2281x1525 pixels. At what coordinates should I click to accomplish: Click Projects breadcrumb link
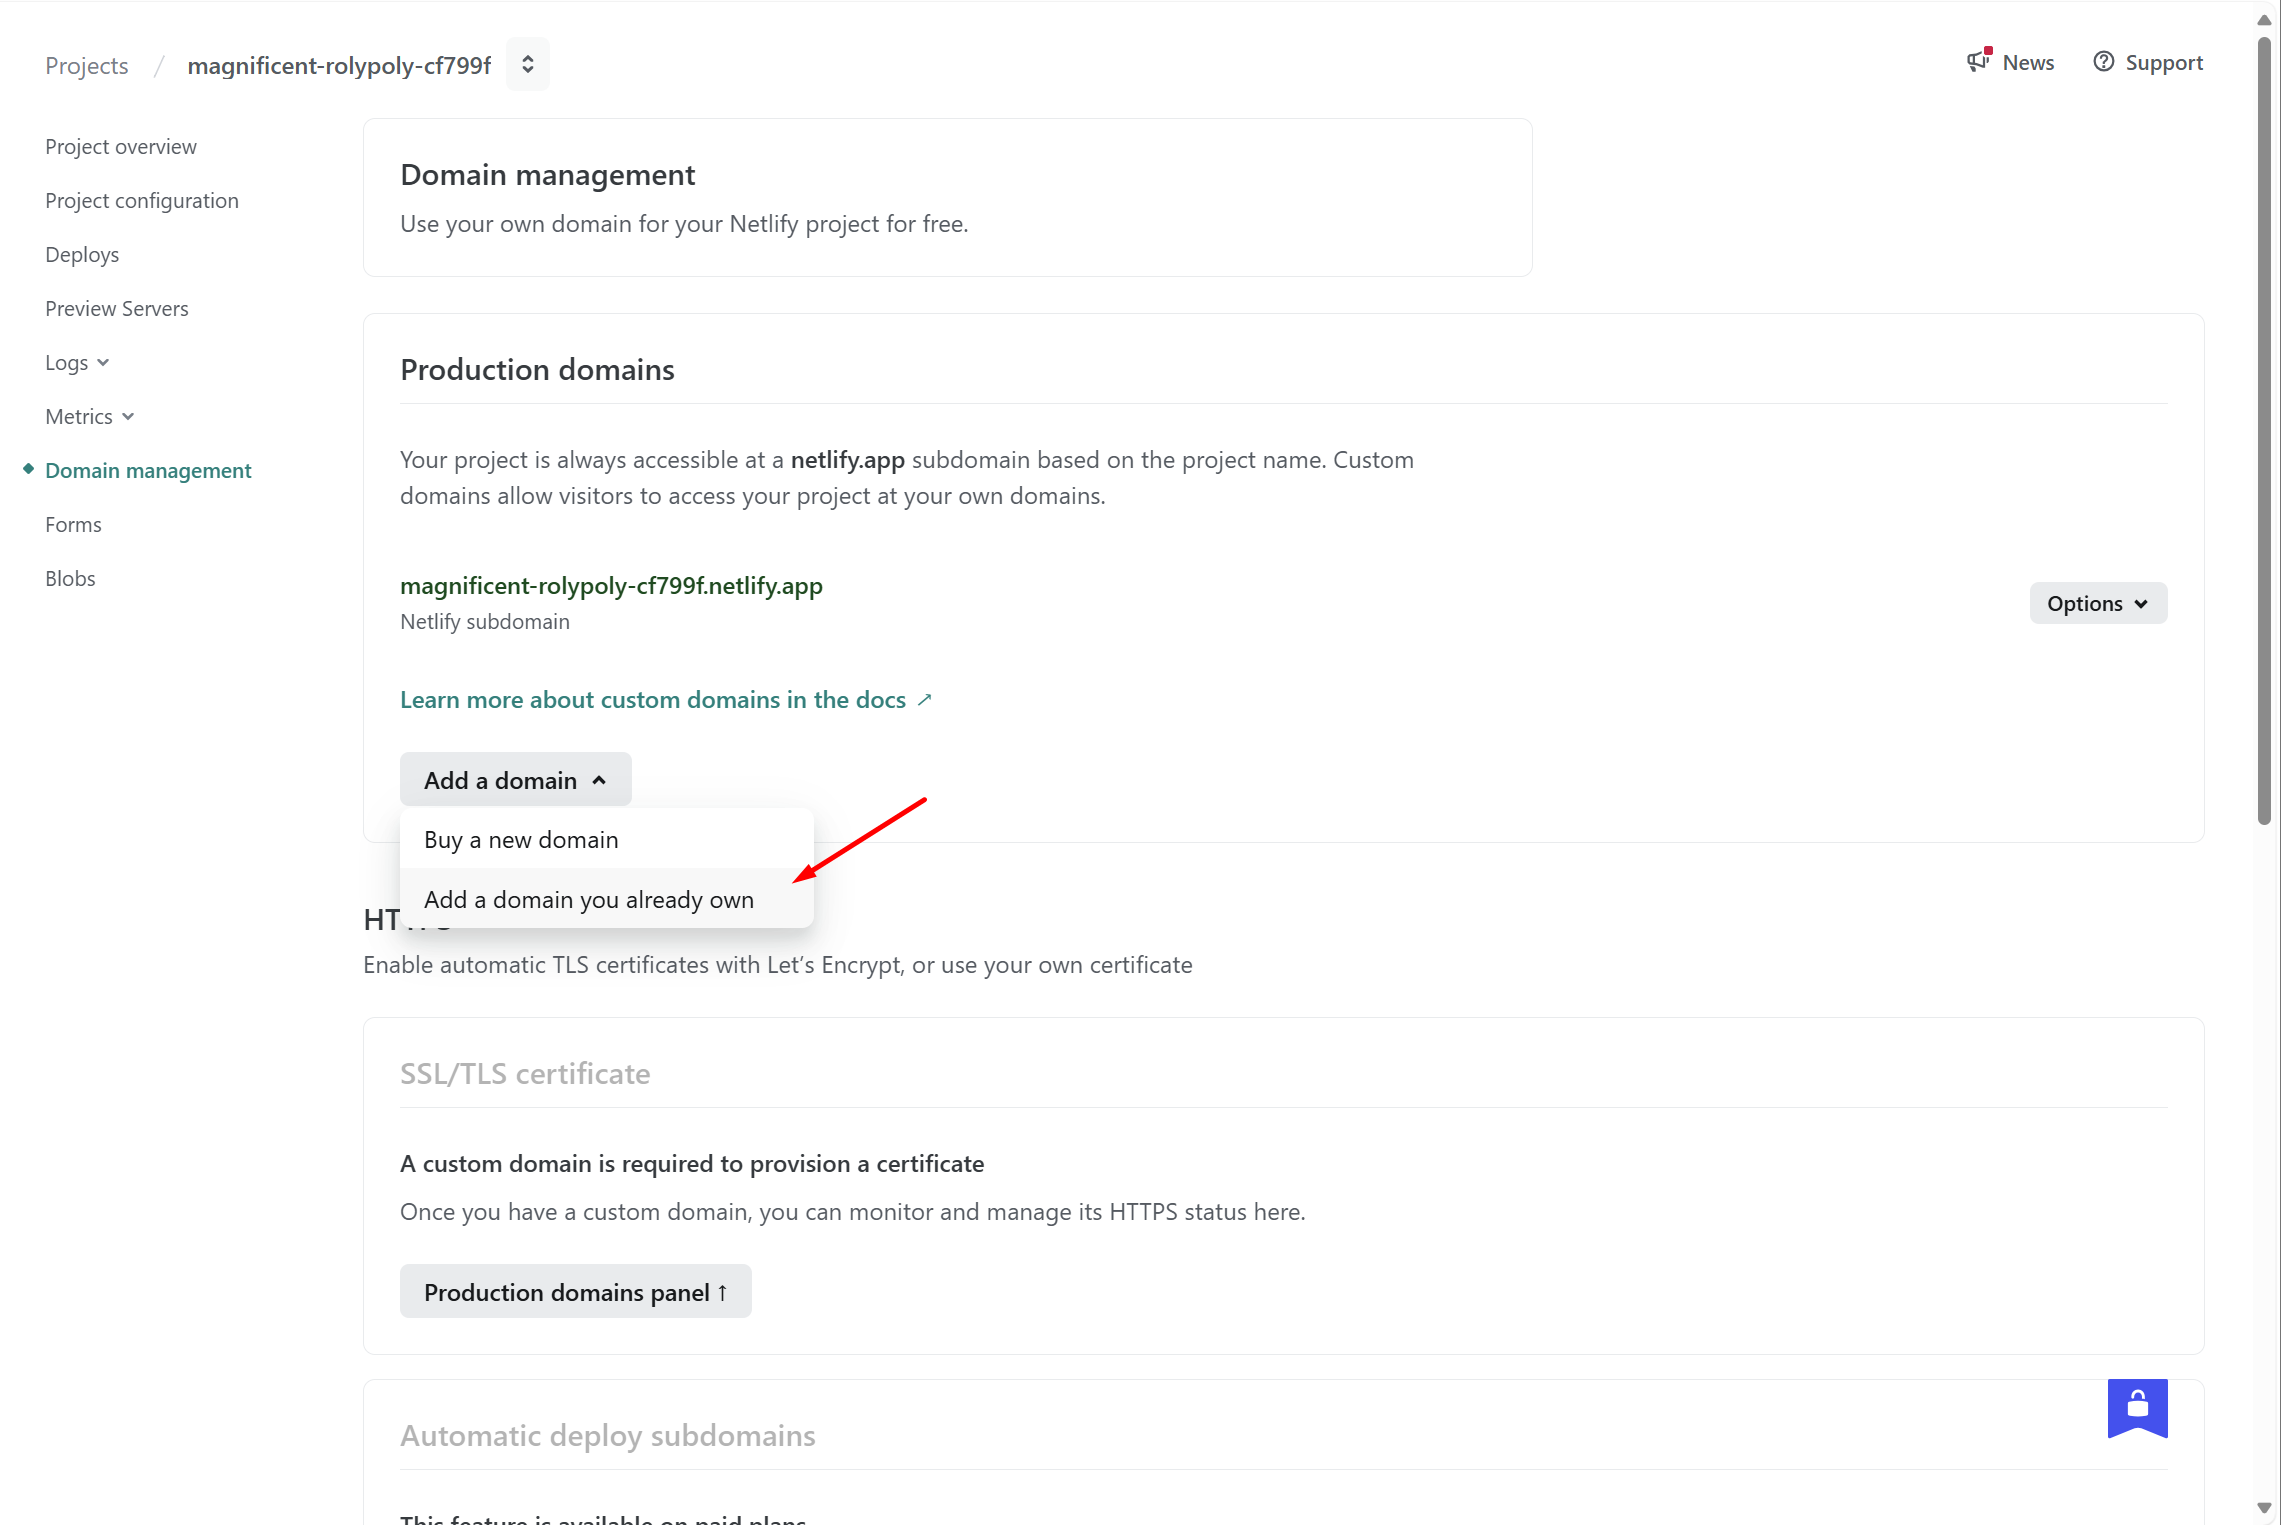click(x=87, y=66)
